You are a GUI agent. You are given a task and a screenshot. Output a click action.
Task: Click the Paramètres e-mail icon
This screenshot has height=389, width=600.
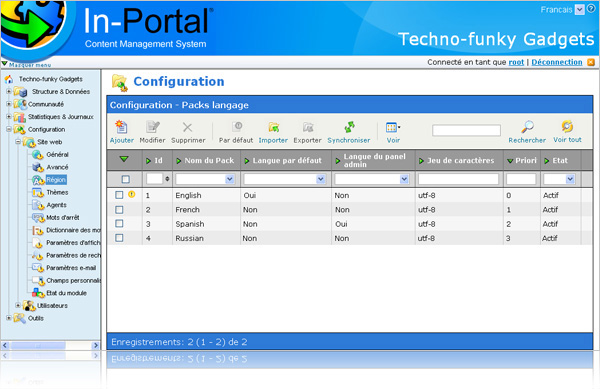click(38, 268)
